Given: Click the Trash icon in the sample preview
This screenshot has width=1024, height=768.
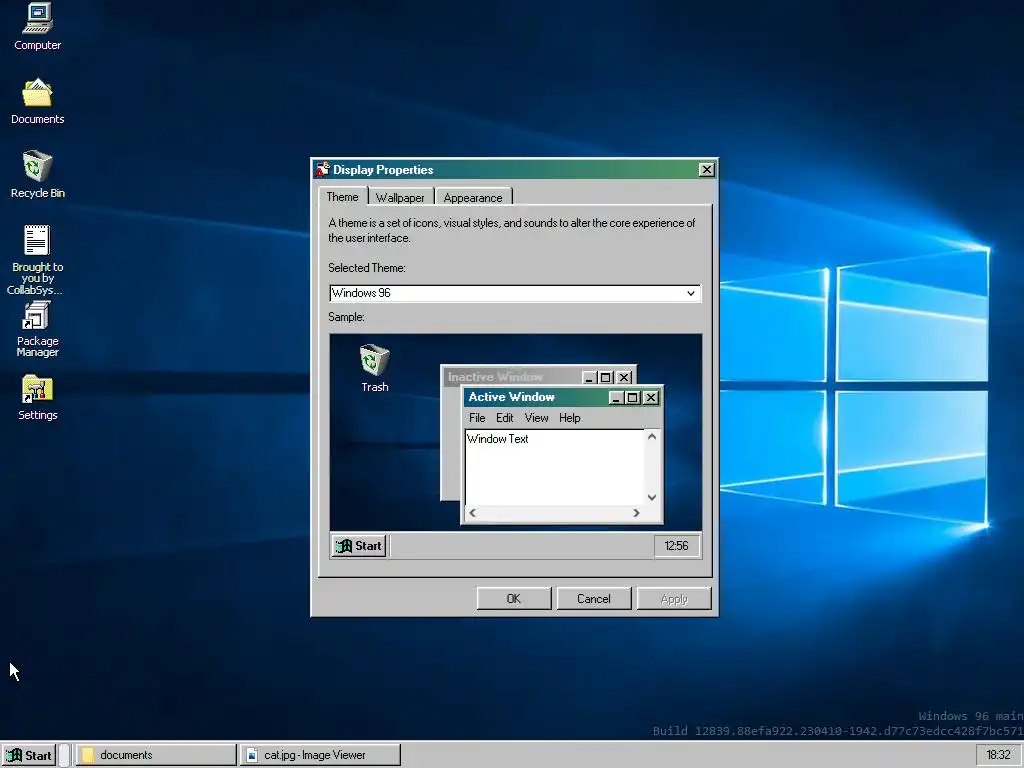Looking at the screenshot, I should (375, 368).
